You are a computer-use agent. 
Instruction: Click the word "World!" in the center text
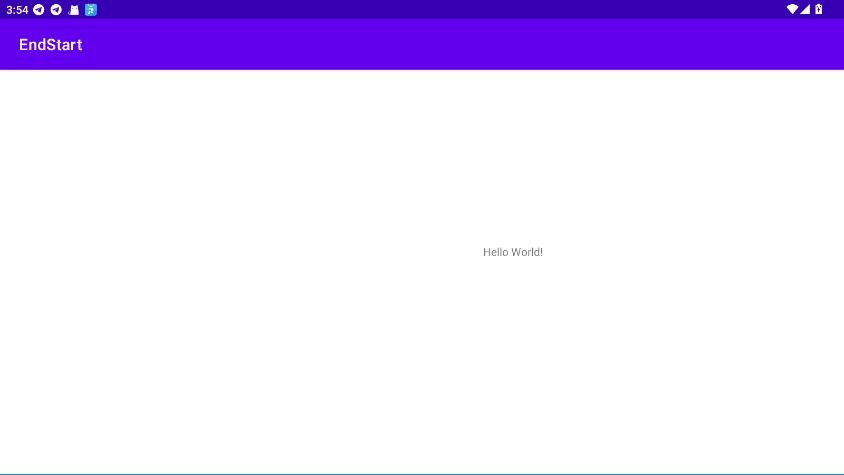[x=527, y=252]
